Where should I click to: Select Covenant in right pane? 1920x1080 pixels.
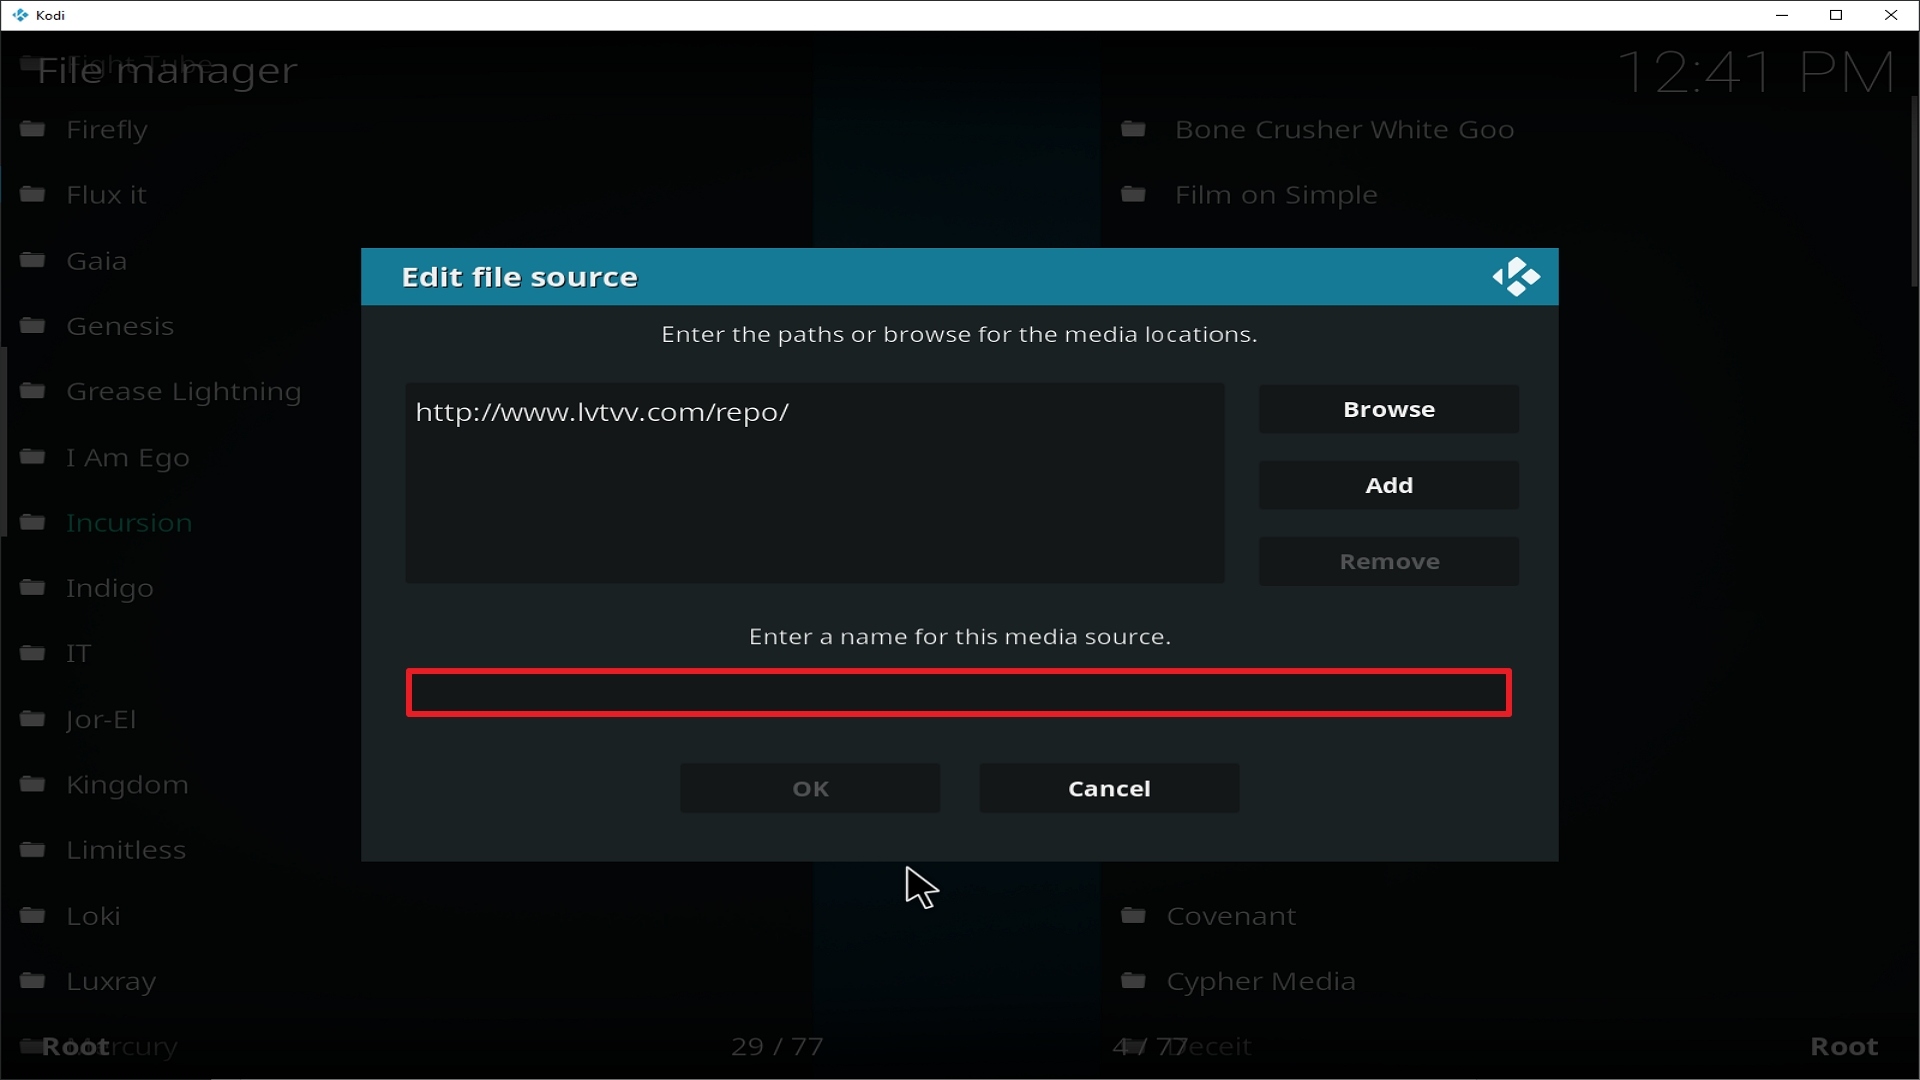[1231, 916]
